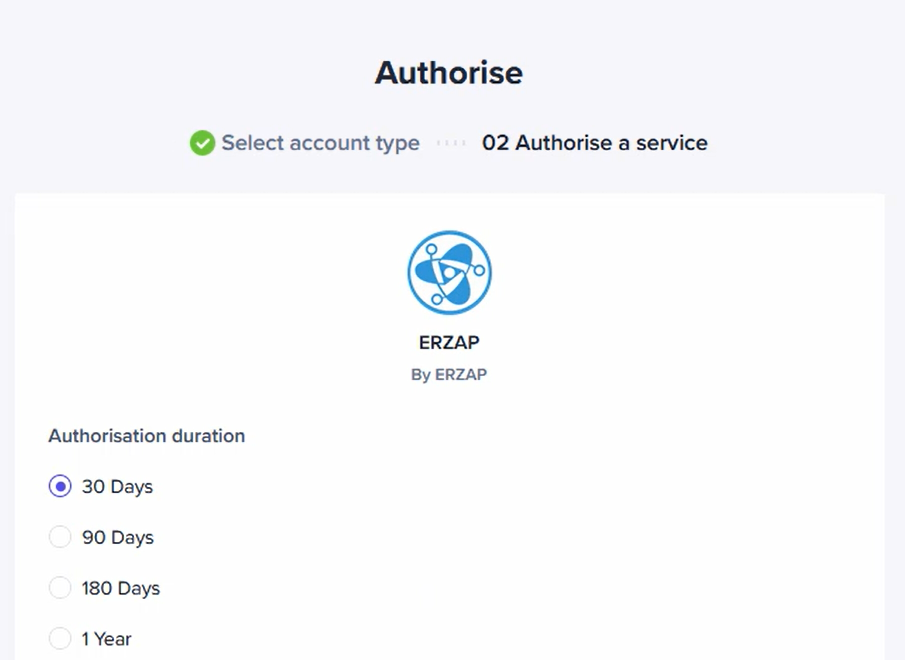The image size is (905, 660).
Task: Click the '02' step number
Action: (x=495, y=143)
